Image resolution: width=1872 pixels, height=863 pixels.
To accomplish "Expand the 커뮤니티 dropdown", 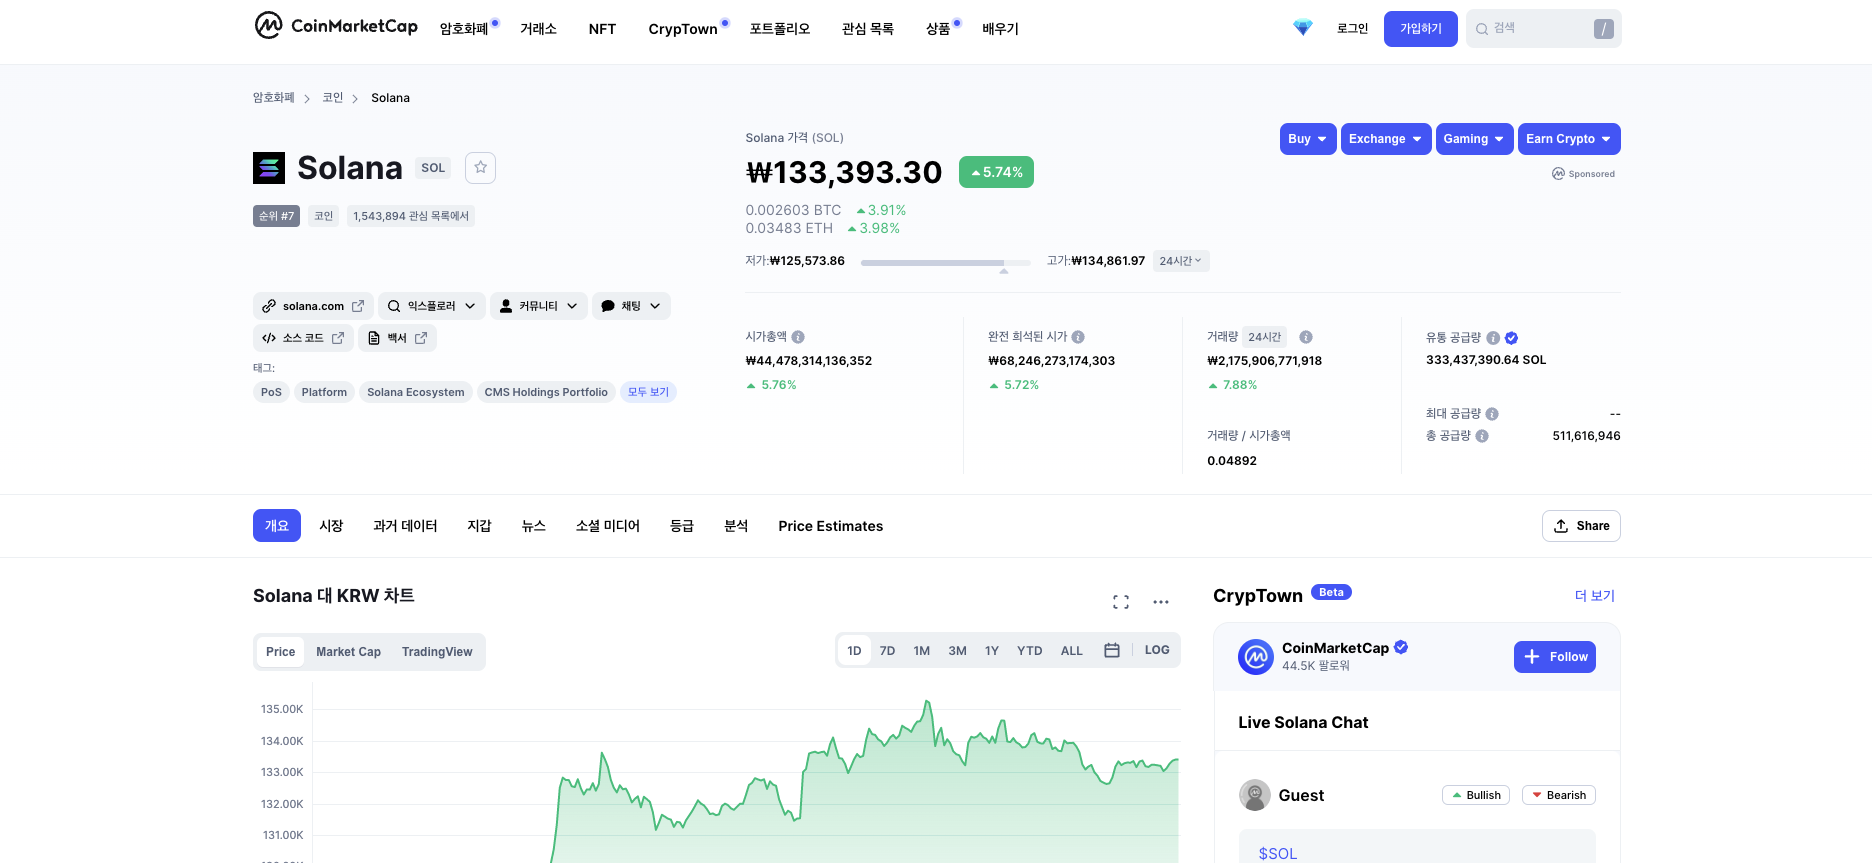I will pyautogui.click(x=538, y=306).
